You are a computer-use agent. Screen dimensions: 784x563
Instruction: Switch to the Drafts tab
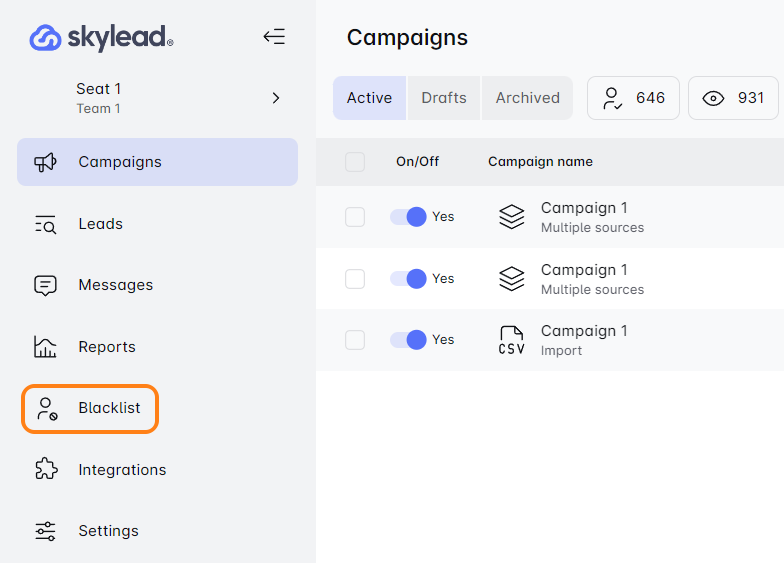point(444,98)
